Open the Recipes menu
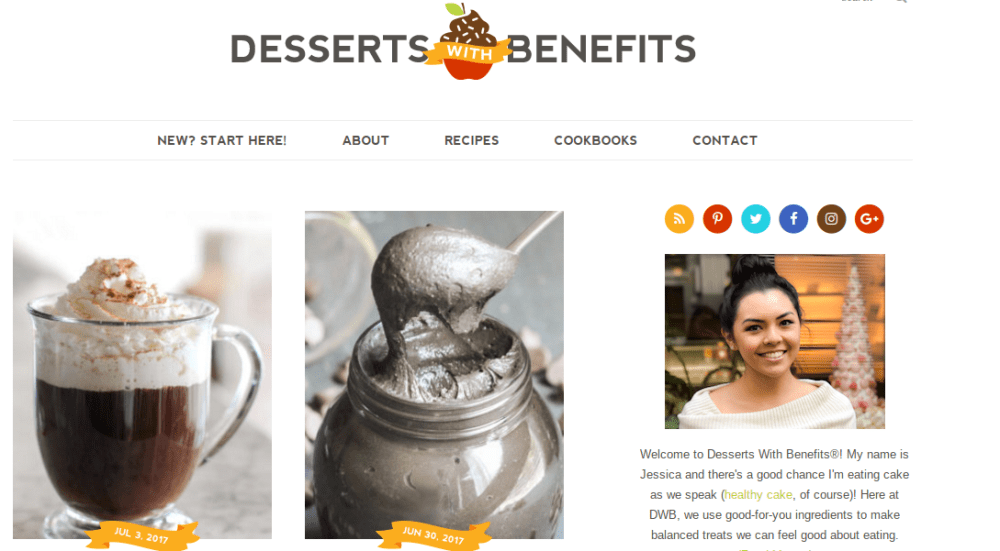The height and width of the screenshot is (551, 1000). click(472, 140)
